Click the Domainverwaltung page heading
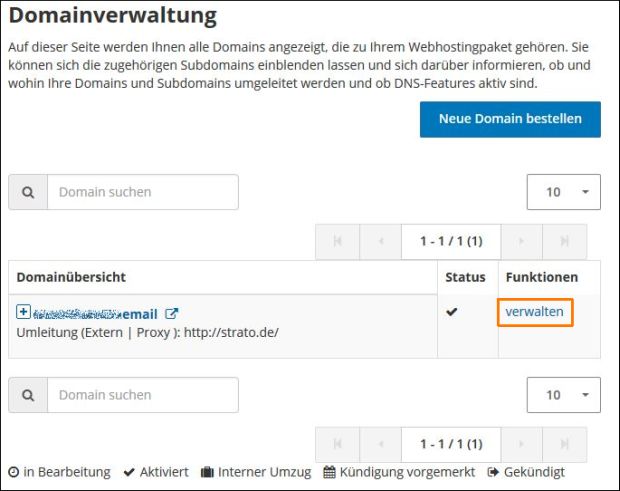 tap(113, 16)
